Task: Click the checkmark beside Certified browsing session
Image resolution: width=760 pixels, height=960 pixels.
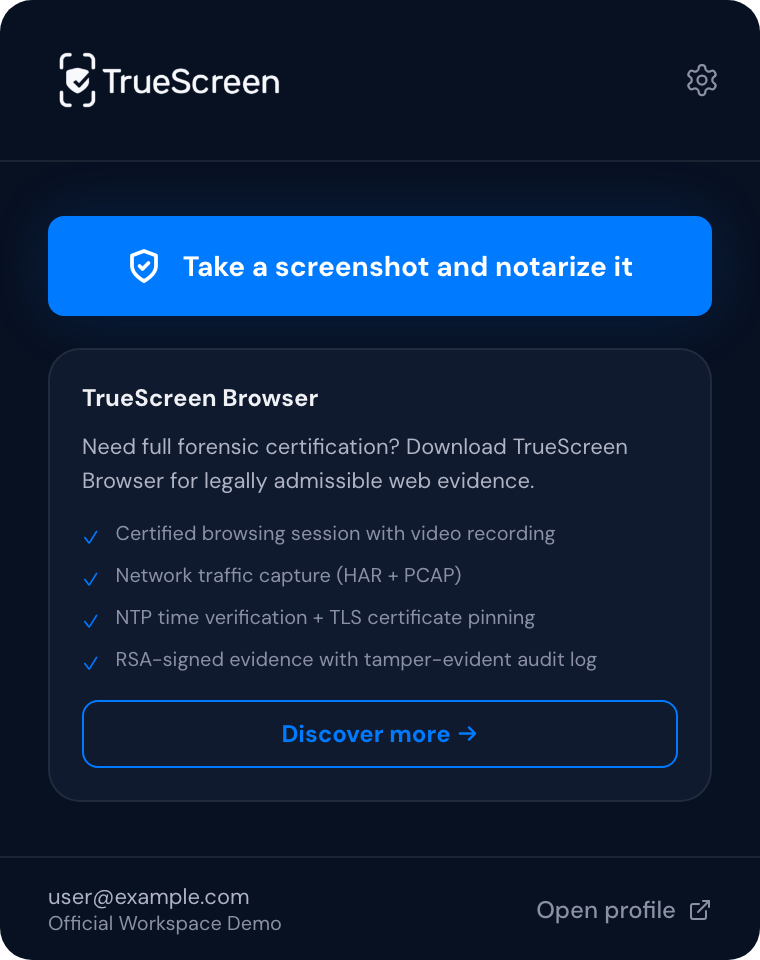Action: [91, 537]
